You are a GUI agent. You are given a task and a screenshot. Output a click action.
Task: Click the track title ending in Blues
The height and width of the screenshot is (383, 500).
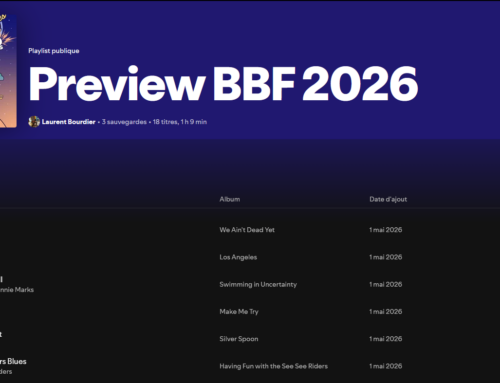(x=13, y=361)
